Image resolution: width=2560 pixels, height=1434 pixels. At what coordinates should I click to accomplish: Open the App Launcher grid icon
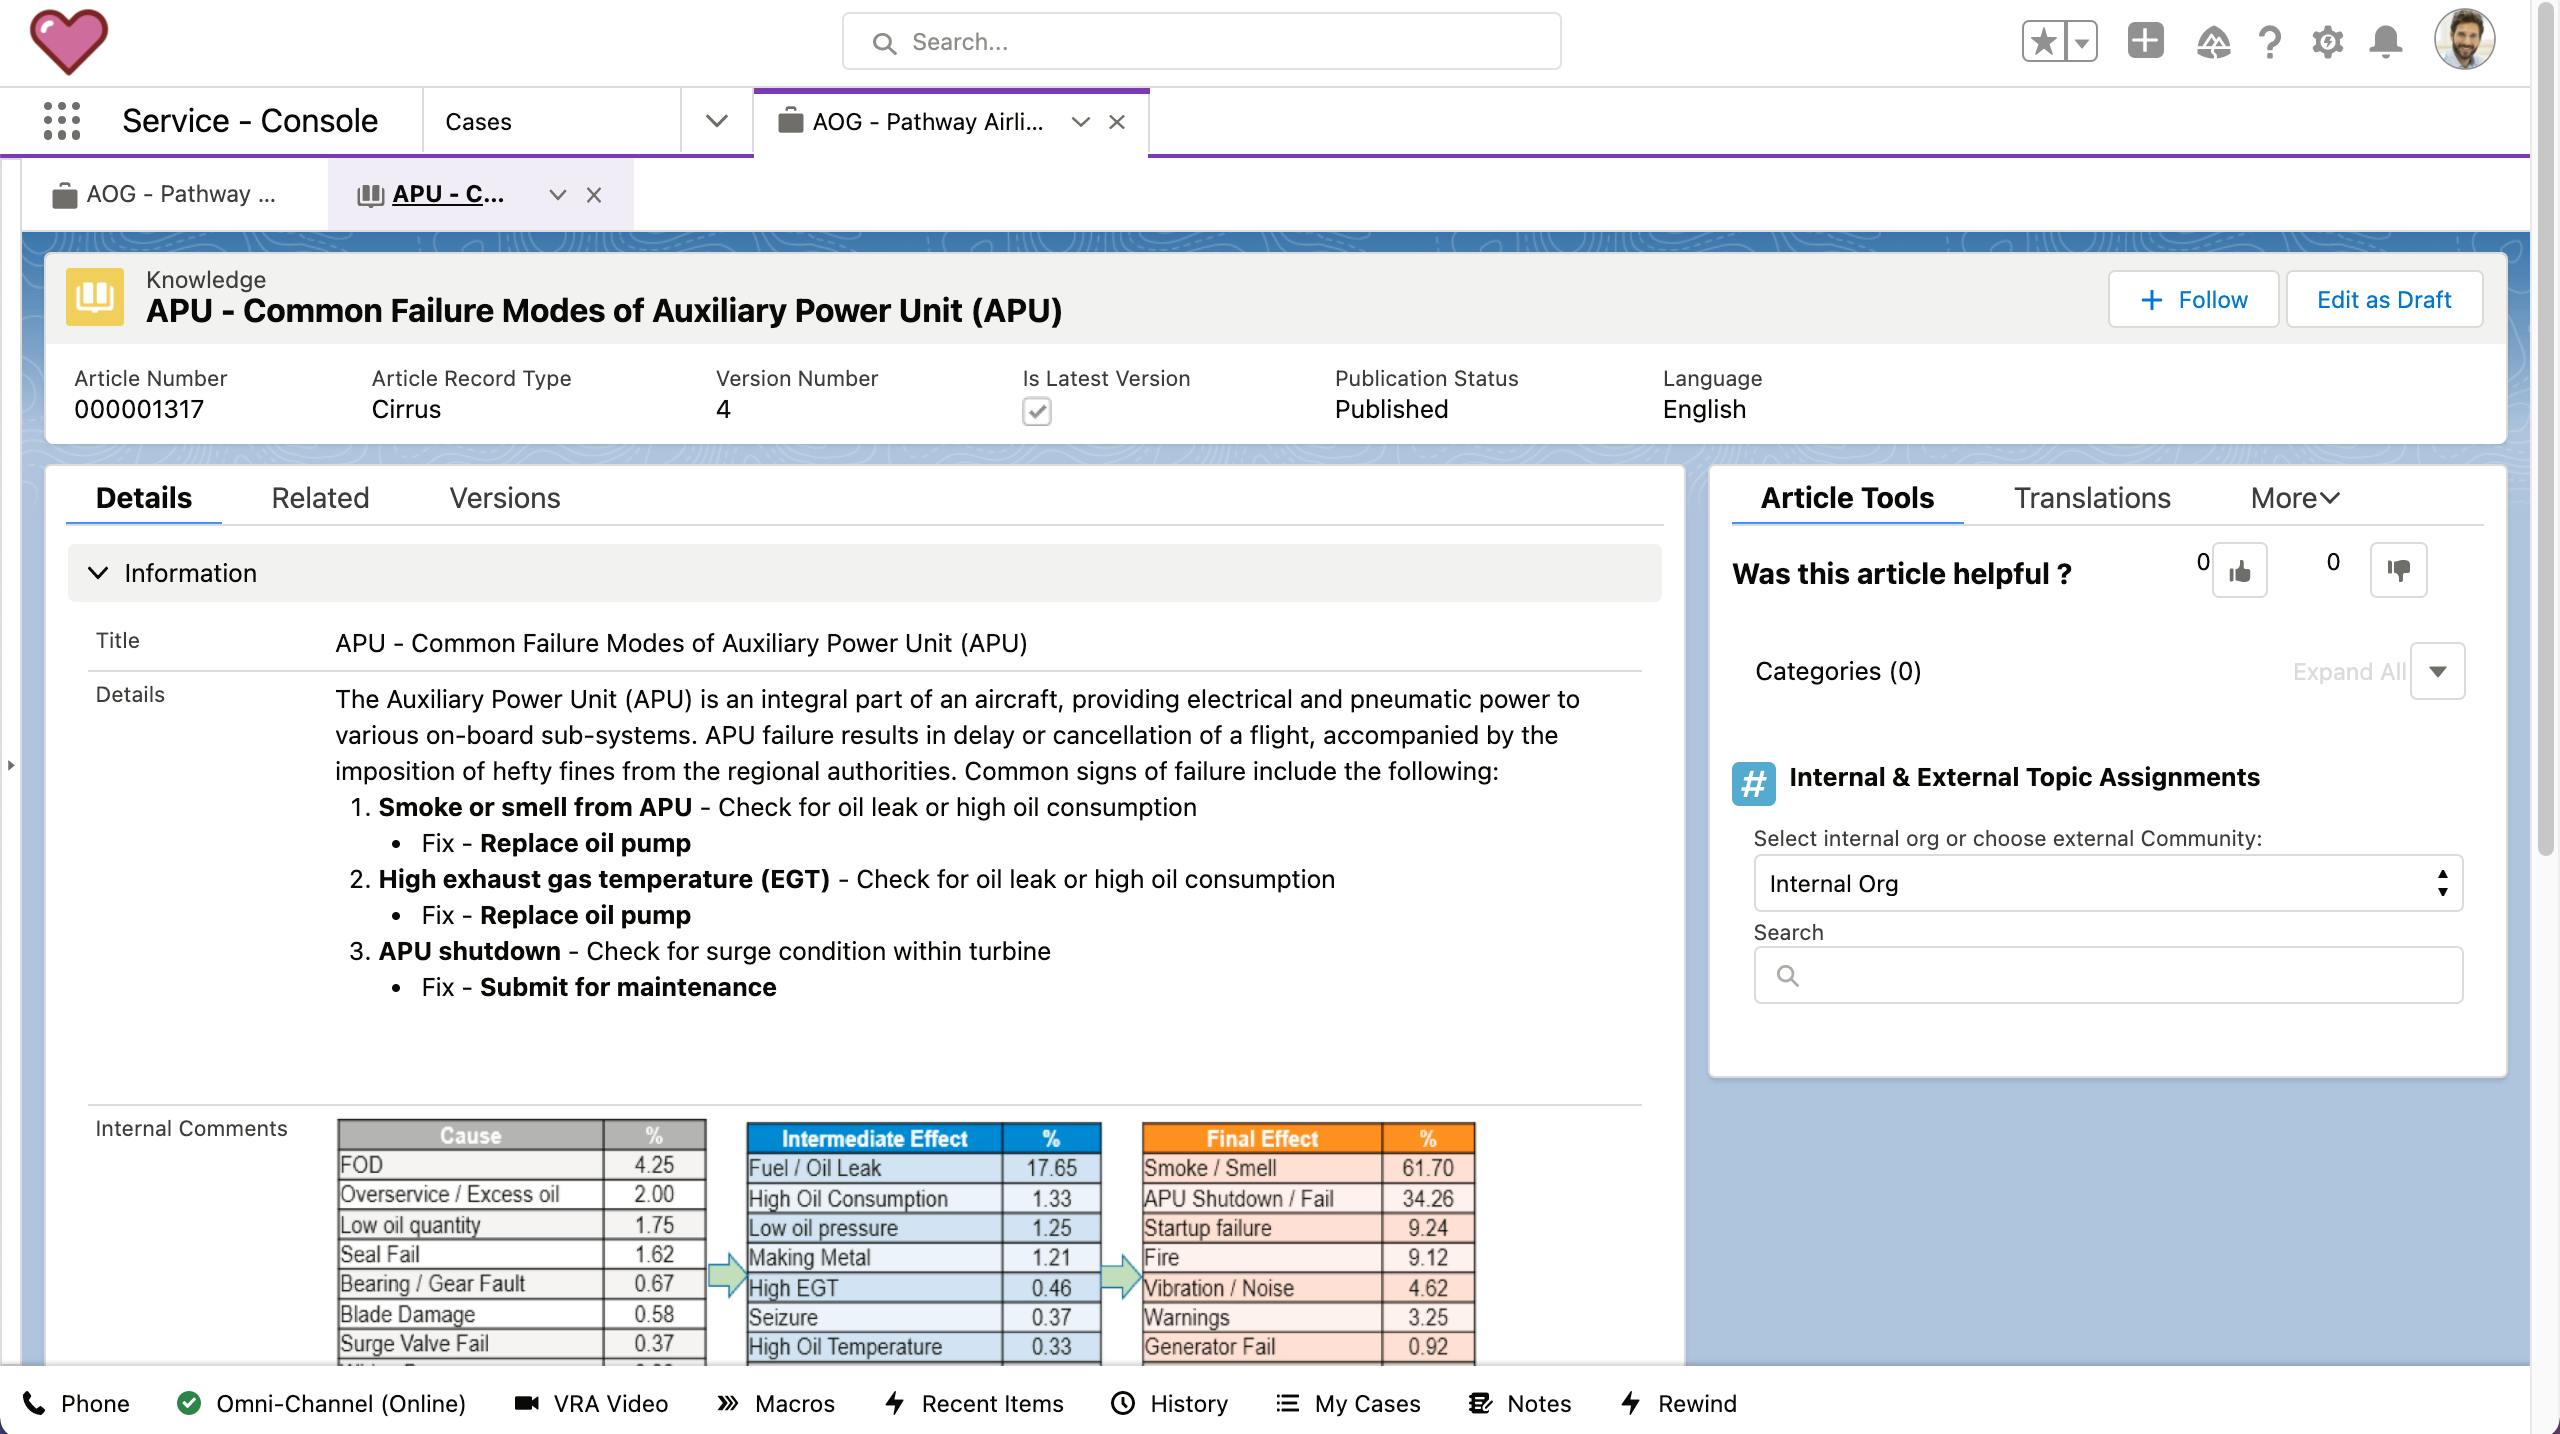(62, 121)
